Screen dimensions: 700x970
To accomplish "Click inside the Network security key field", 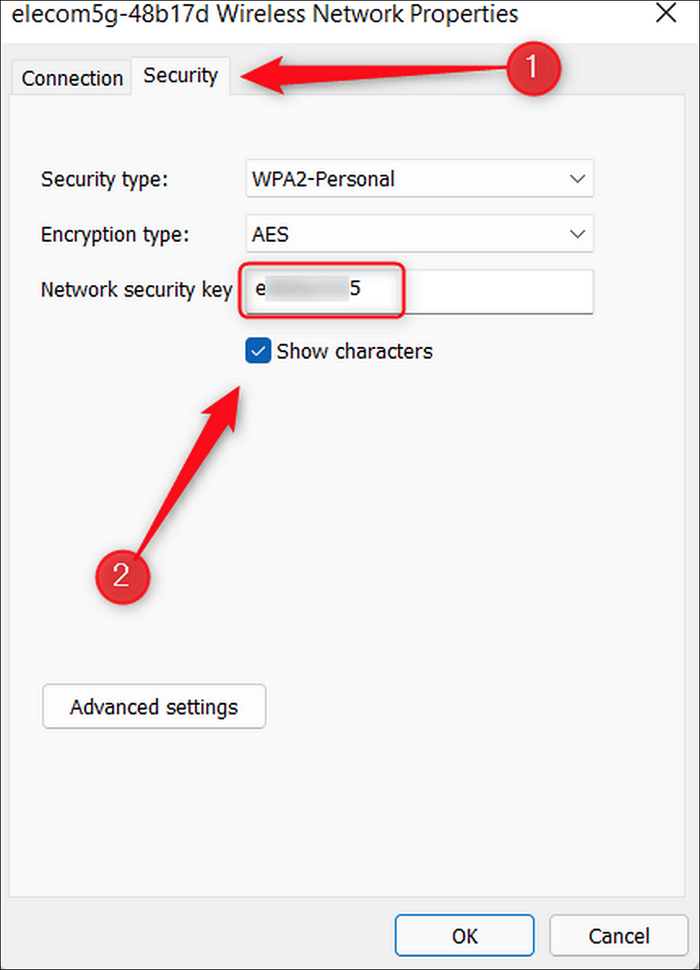I will [320, 289].
